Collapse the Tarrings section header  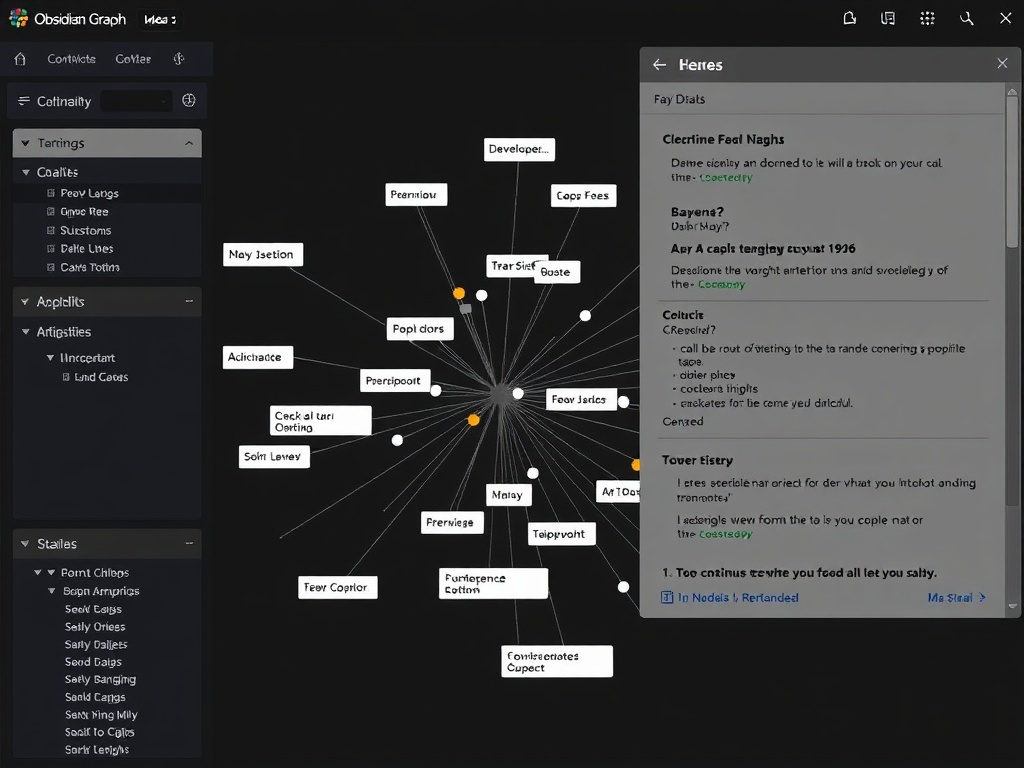pyautogui.click(x=189, y=142)
